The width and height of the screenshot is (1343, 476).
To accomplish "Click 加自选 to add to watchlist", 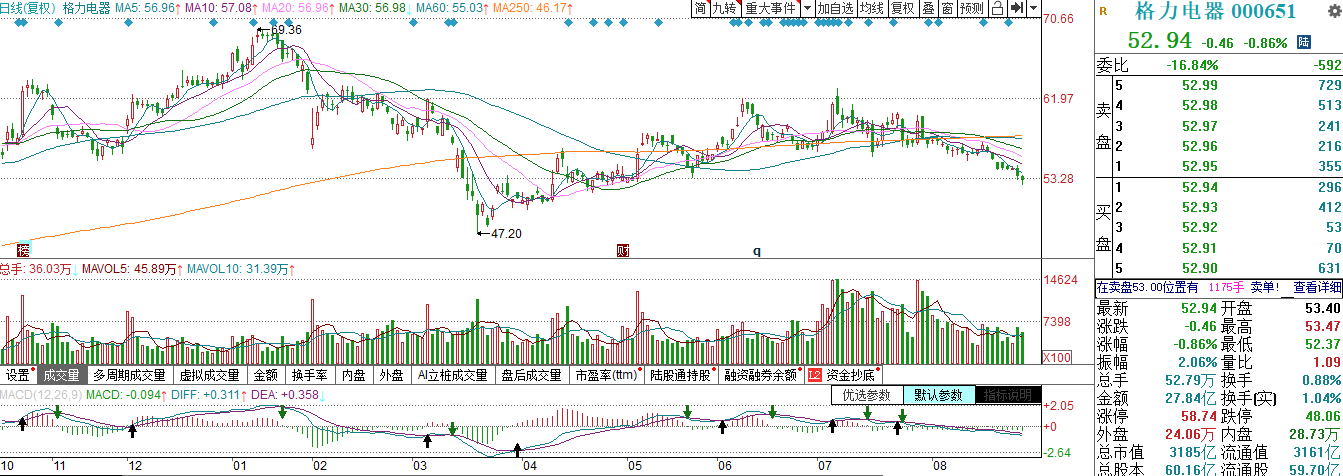I will click(x=836, y=8).
